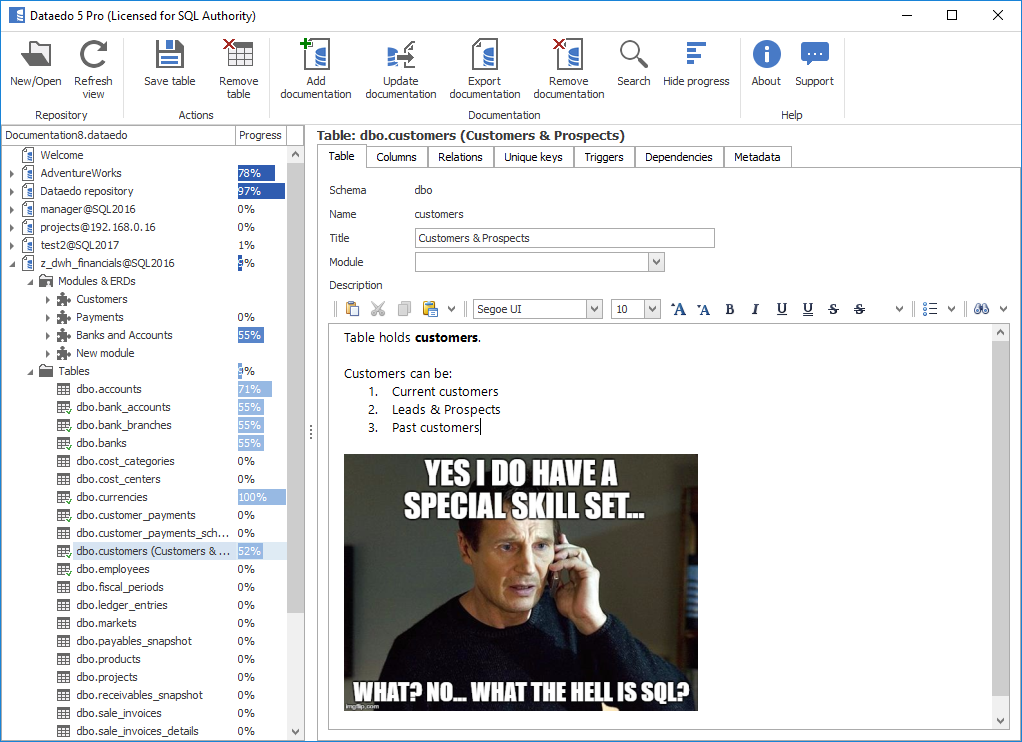Select the Payments module

100,318
